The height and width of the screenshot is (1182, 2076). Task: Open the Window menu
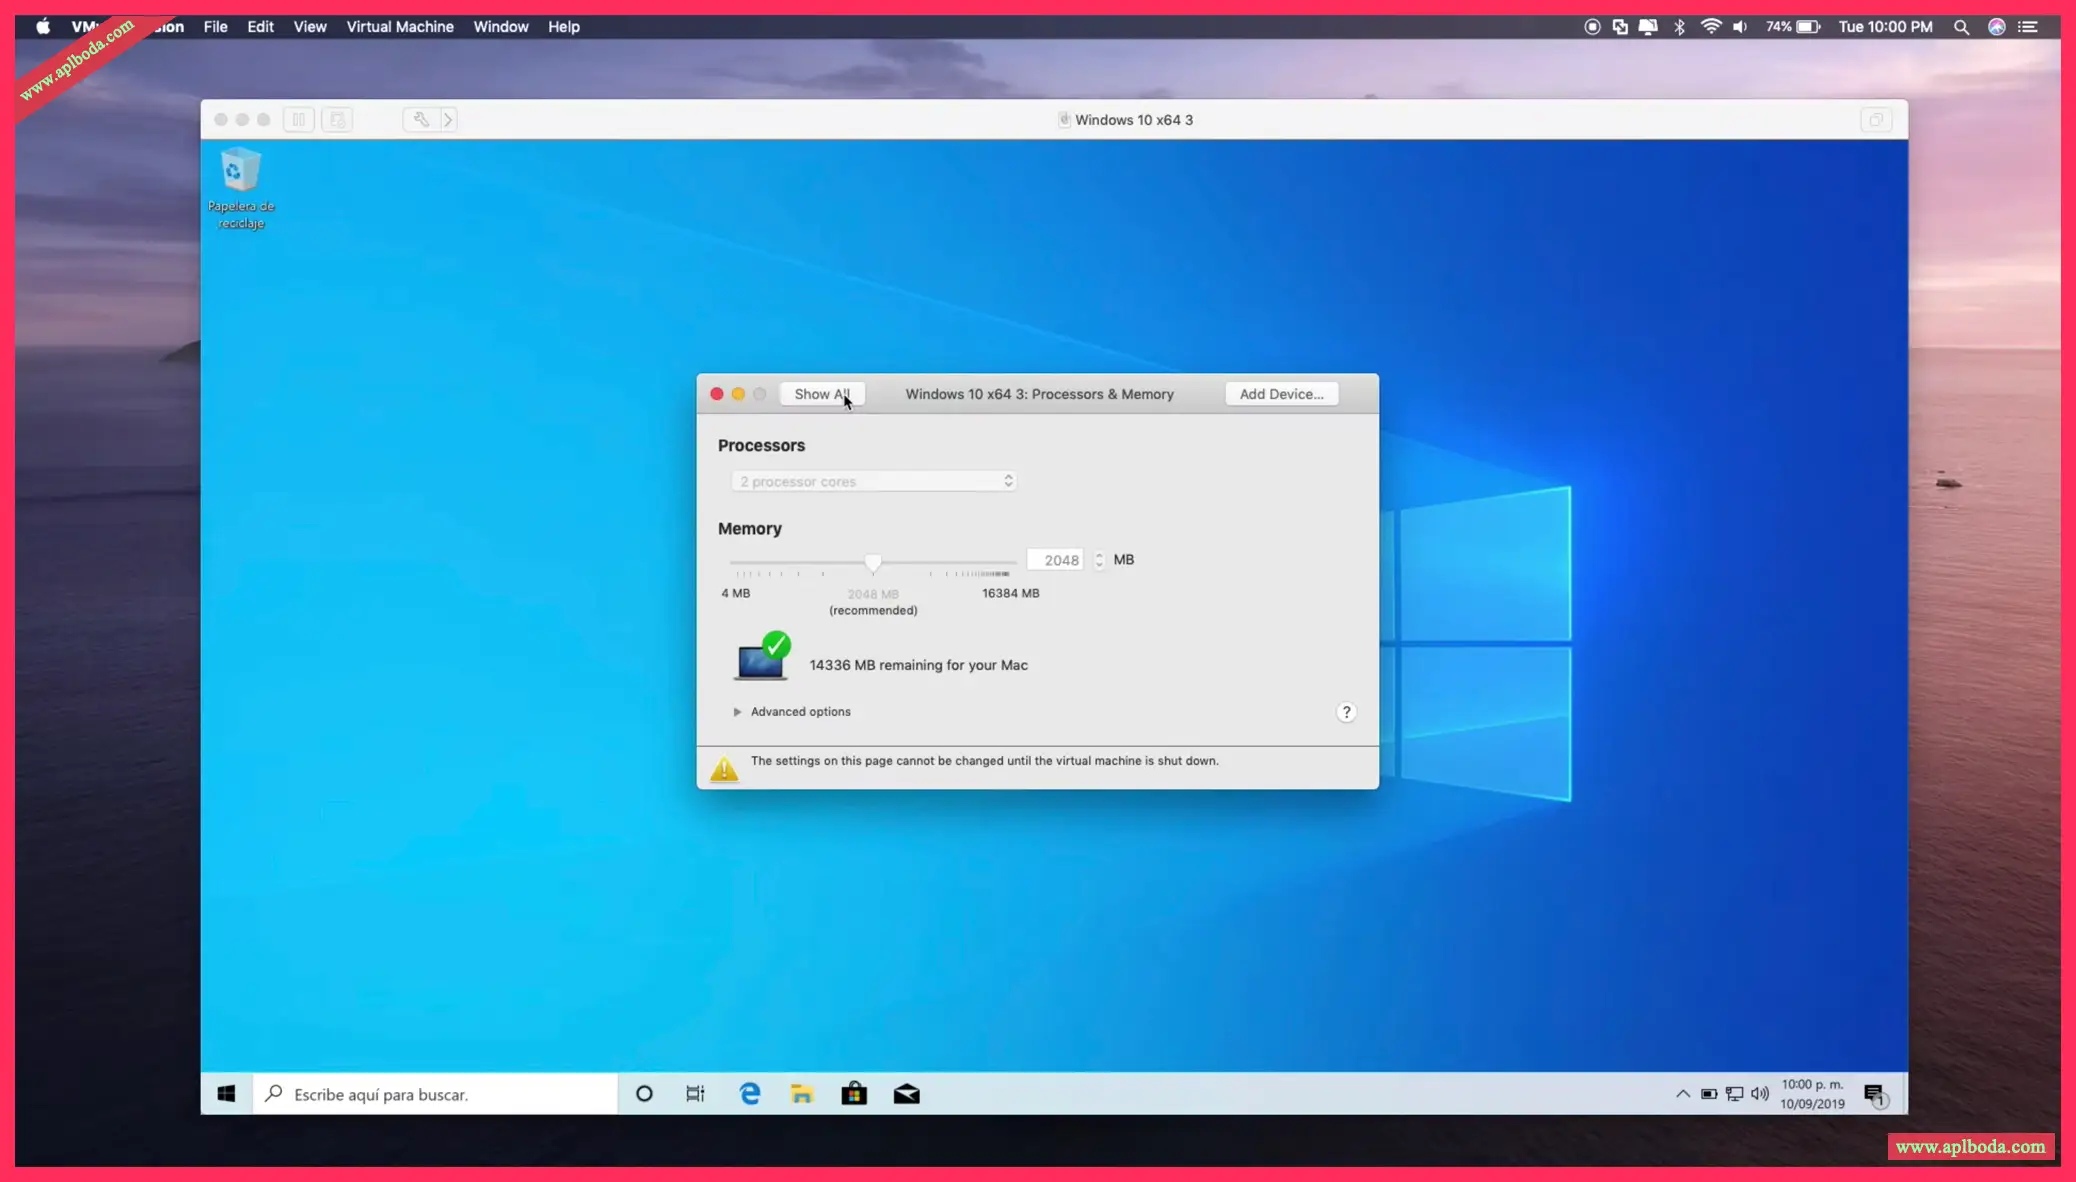coord(501,27)
